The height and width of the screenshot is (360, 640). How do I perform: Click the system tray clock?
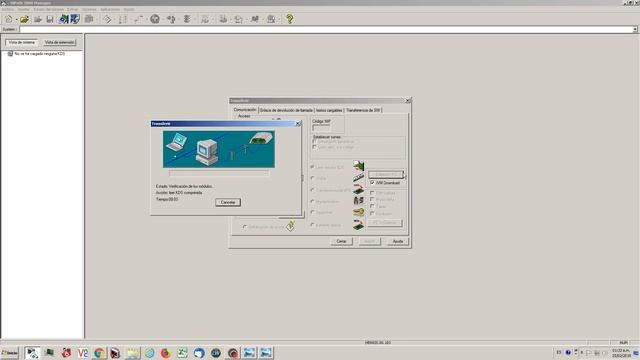pos(621,353)
